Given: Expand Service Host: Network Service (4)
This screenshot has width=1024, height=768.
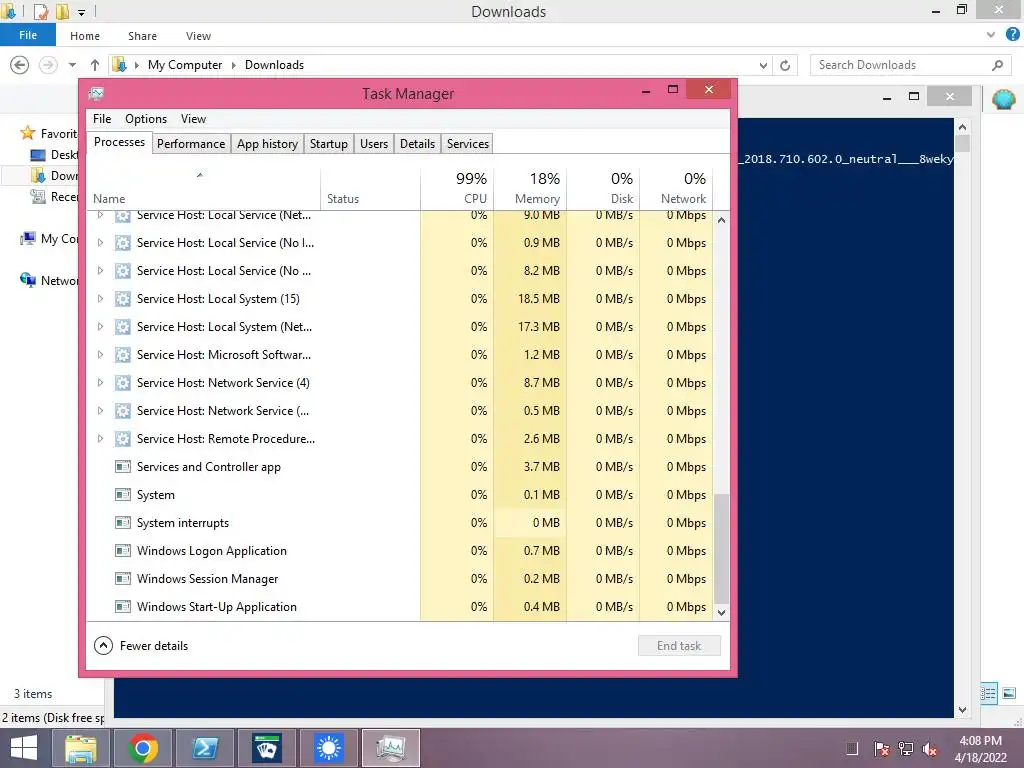Looking at the screenshot, I should point(100,383).
